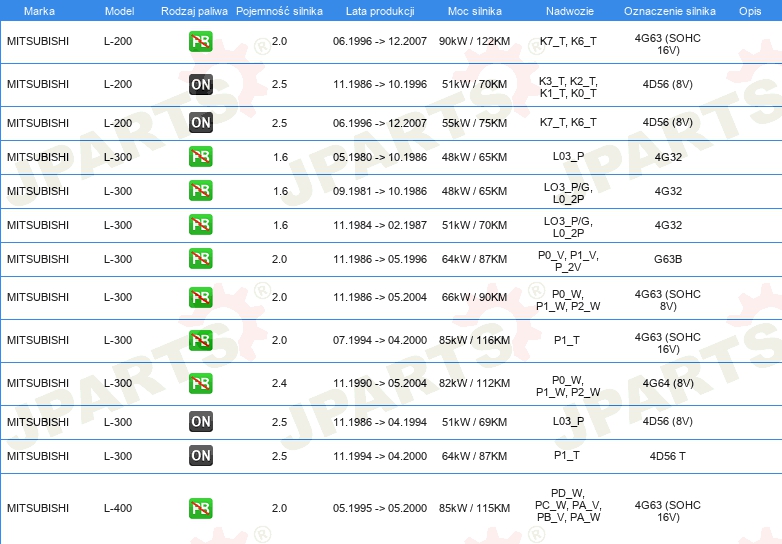The width and height of the screenshot is (782, 544).
Task: Click the Marka column header
Action: coord(39,11)
